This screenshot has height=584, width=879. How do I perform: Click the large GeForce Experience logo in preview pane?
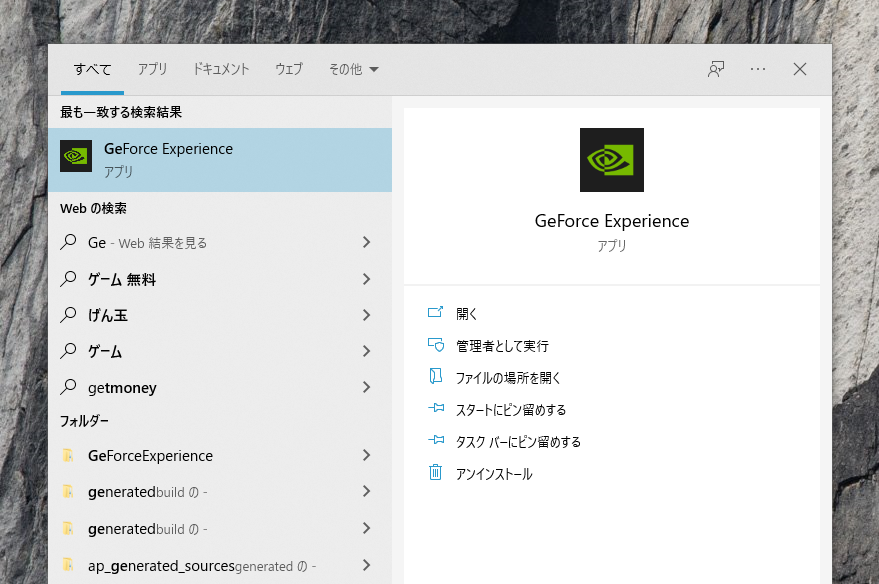[612, 160]
